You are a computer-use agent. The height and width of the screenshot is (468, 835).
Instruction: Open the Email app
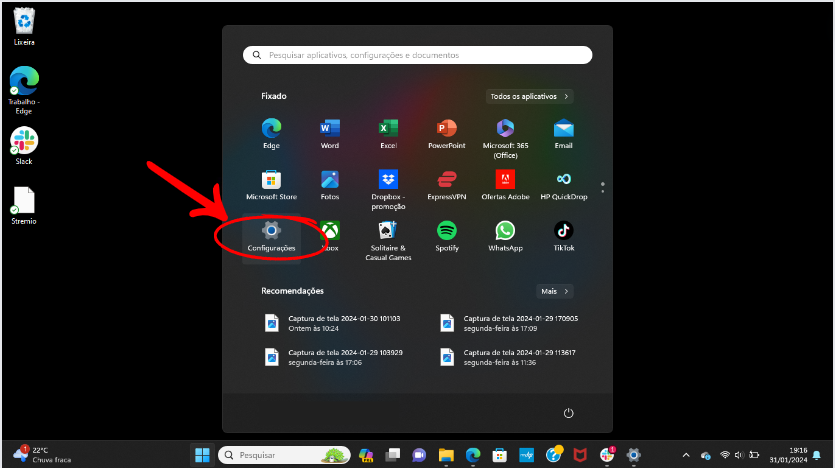point(563,134)
